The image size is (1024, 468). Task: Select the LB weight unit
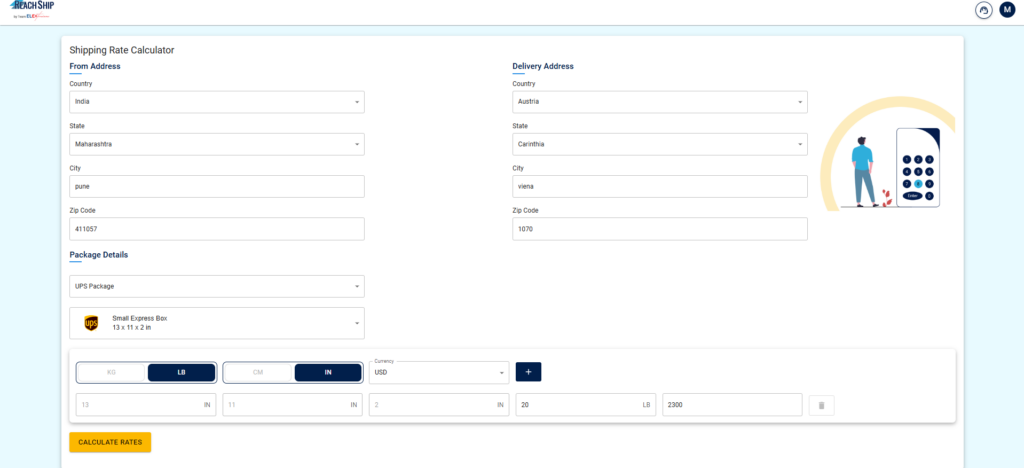[182, 372]
